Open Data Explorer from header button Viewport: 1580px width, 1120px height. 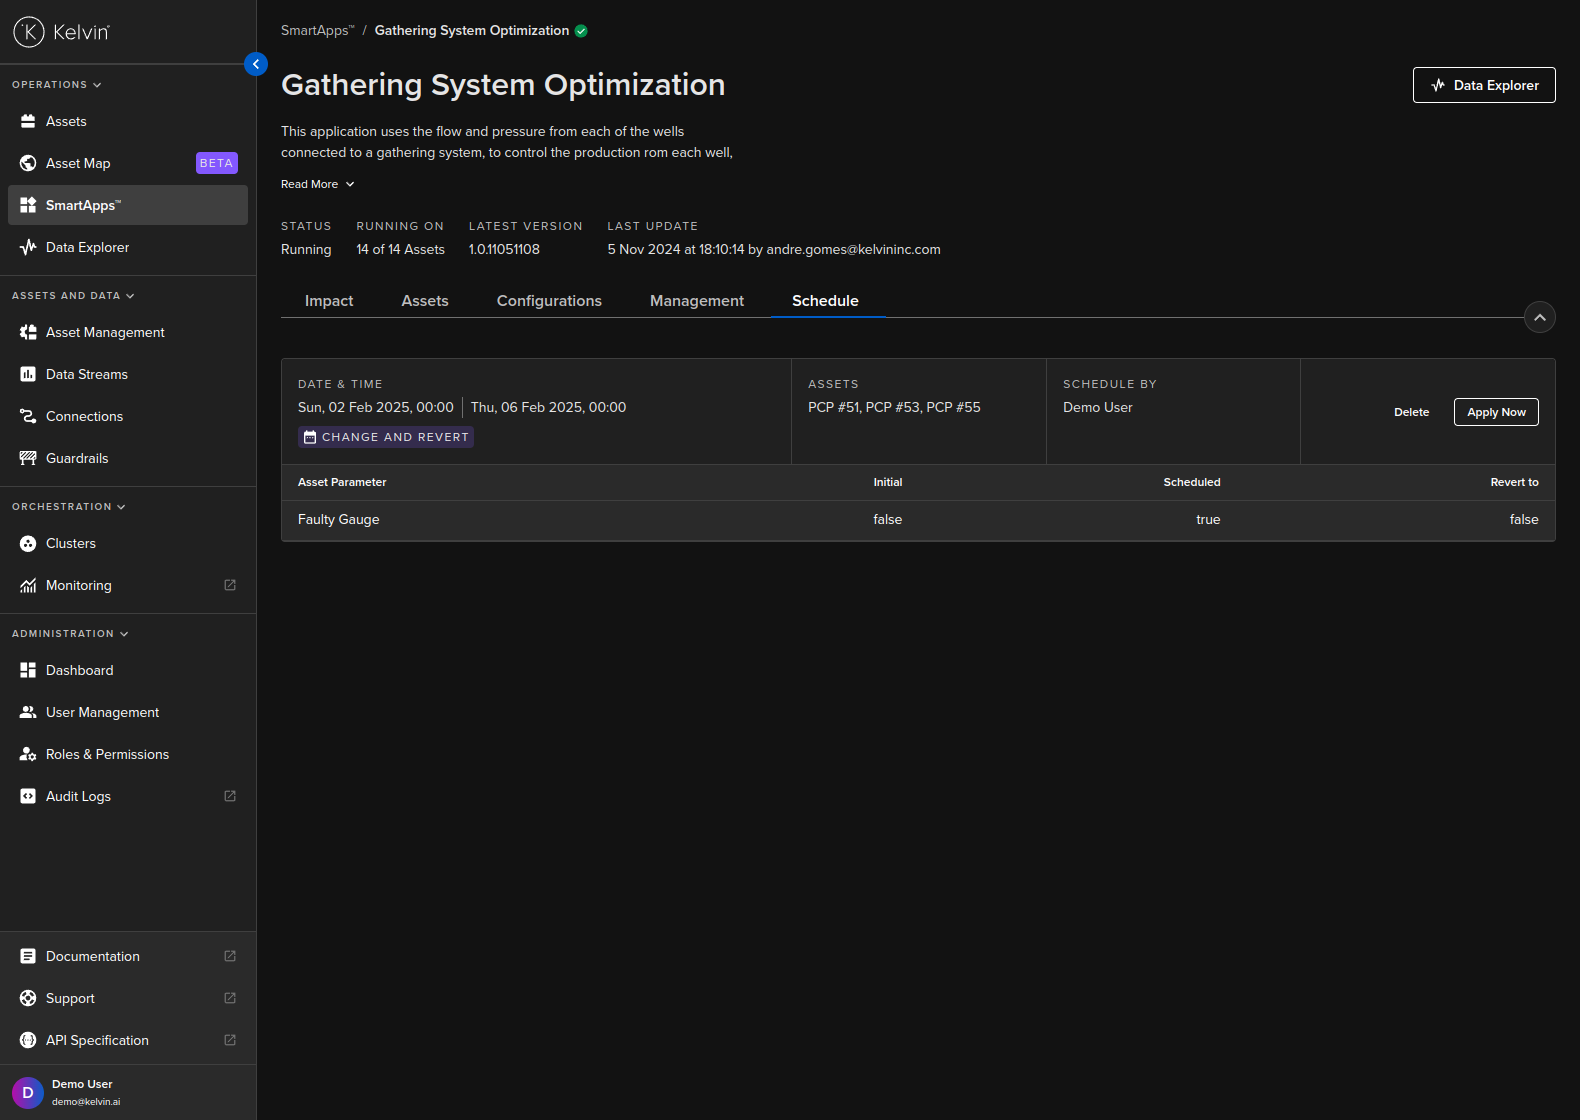[1483, 85]
